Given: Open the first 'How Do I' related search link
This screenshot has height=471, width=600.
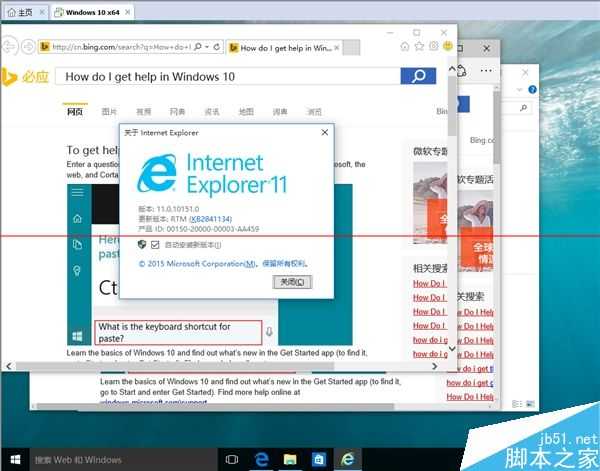Looking at the screenshot, I should click(430, 284).
